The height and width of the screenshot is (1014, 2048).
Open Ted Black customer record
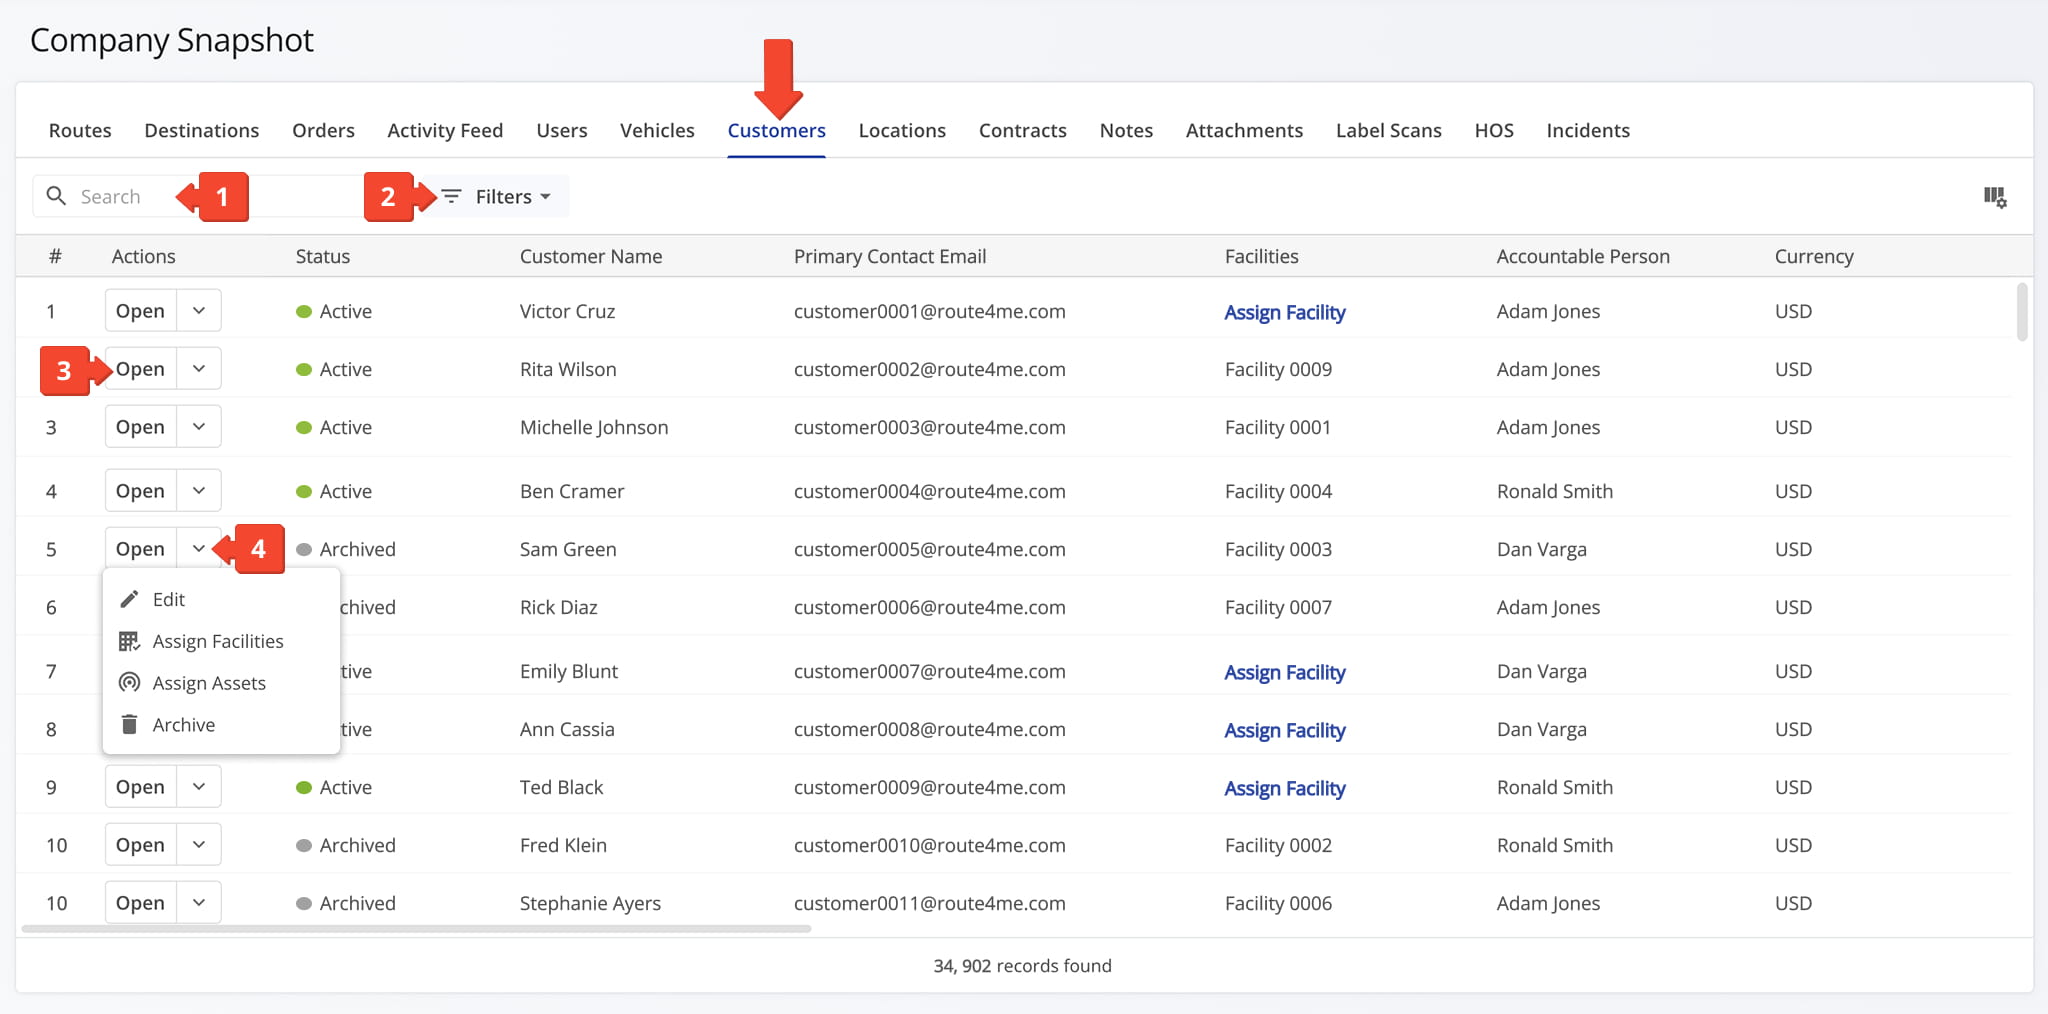[140, 787]
